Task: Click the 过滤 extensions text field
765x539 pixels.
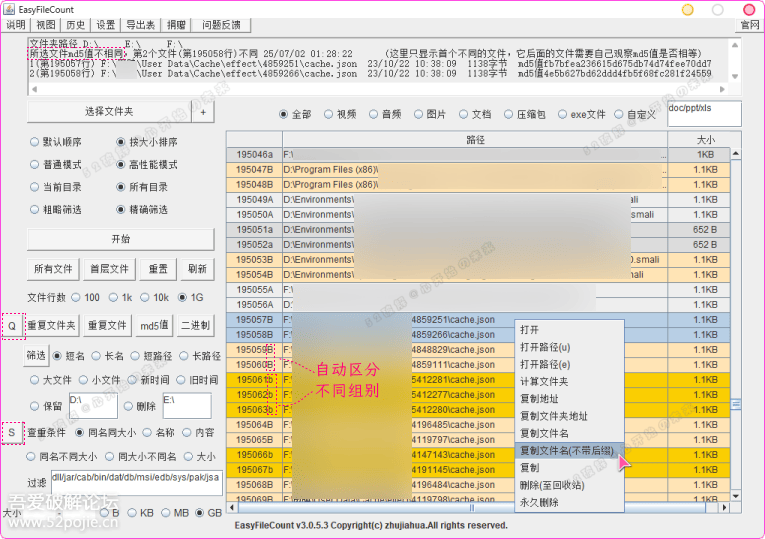Action: [137, 483]
